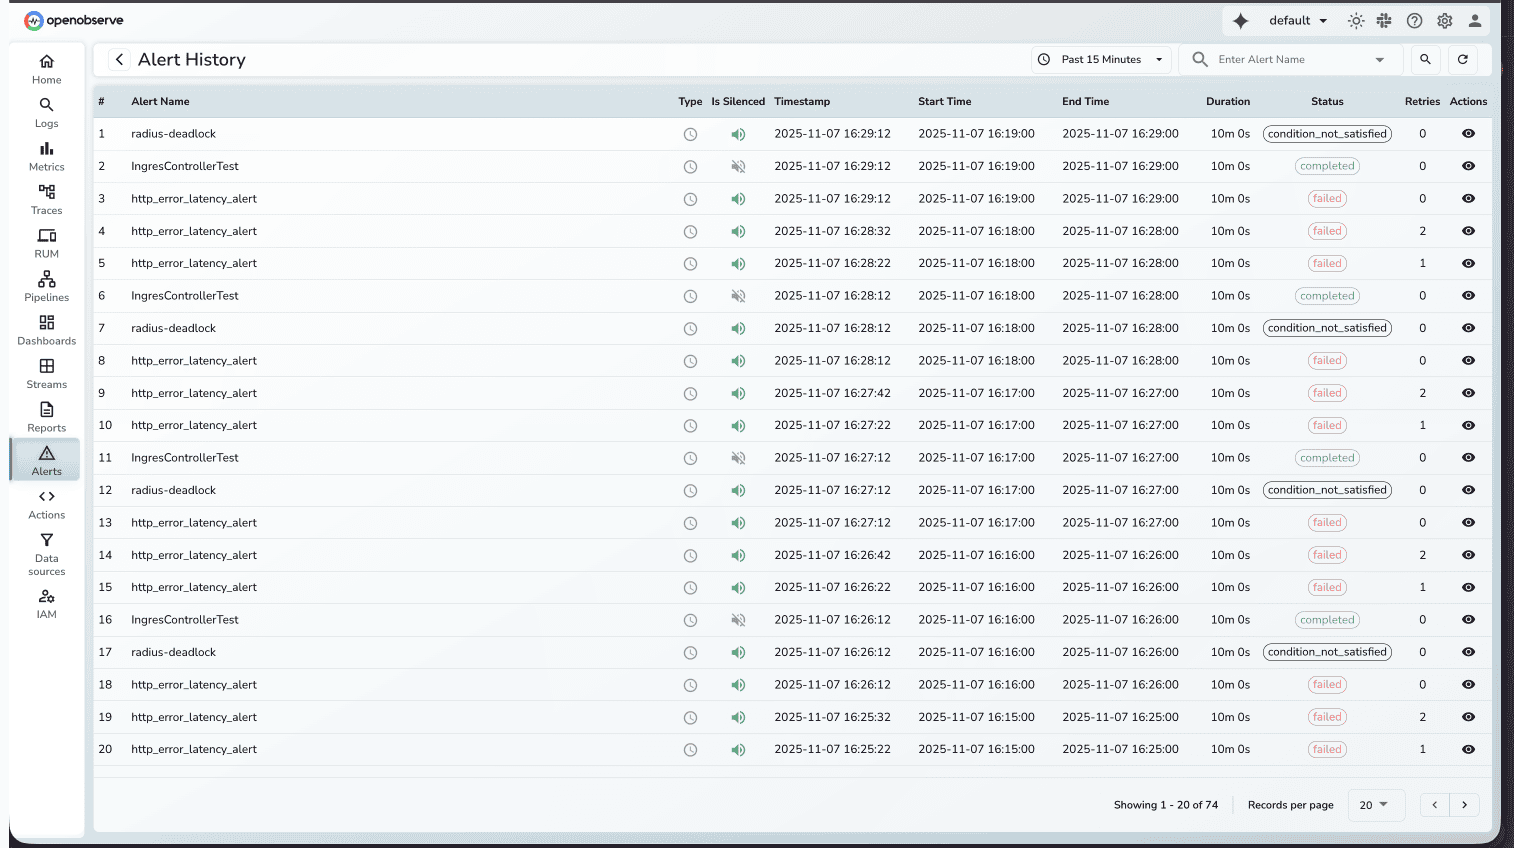
Task: Go to Pipelines in the sidebar
Action: [x=47, y=286]
